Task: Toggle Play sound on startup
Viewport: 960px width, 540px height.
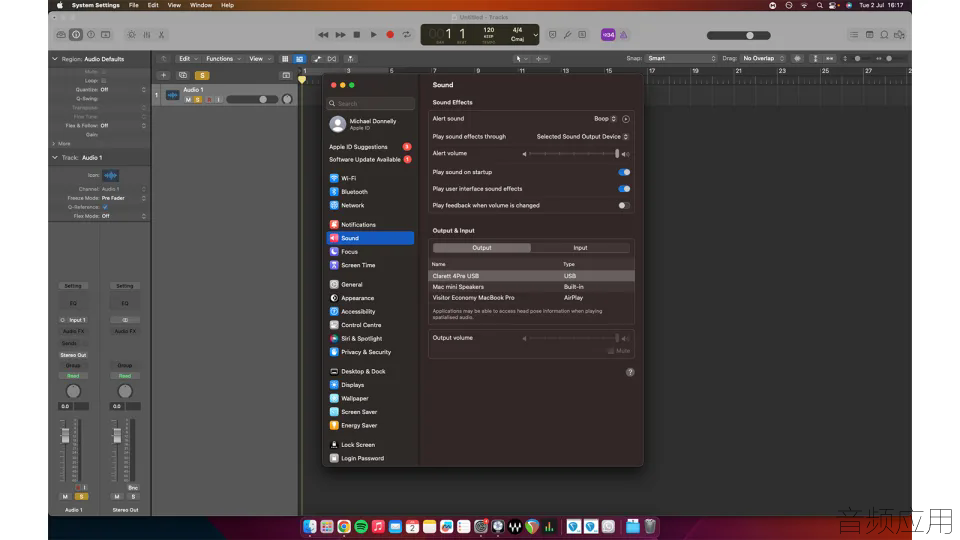Action: click(624, 172)
